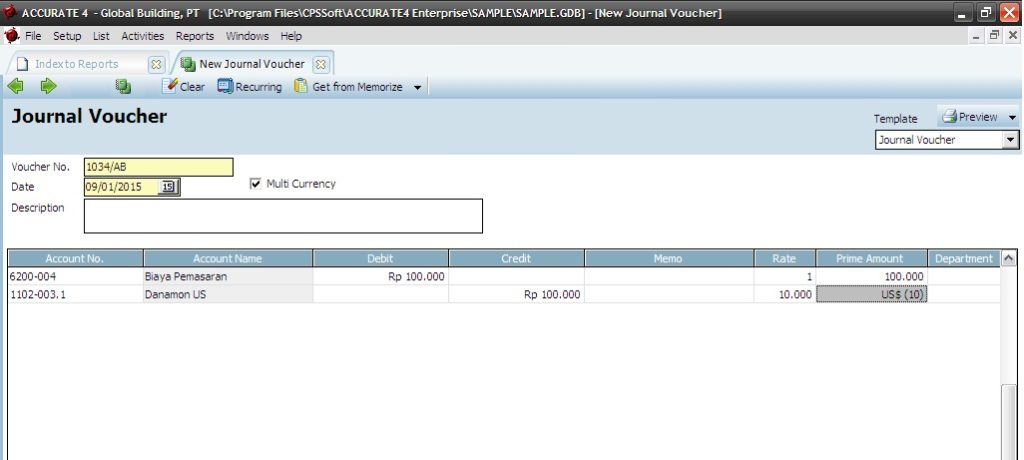Click the Prime Amount cell US$ (10)

pos(871,294)
